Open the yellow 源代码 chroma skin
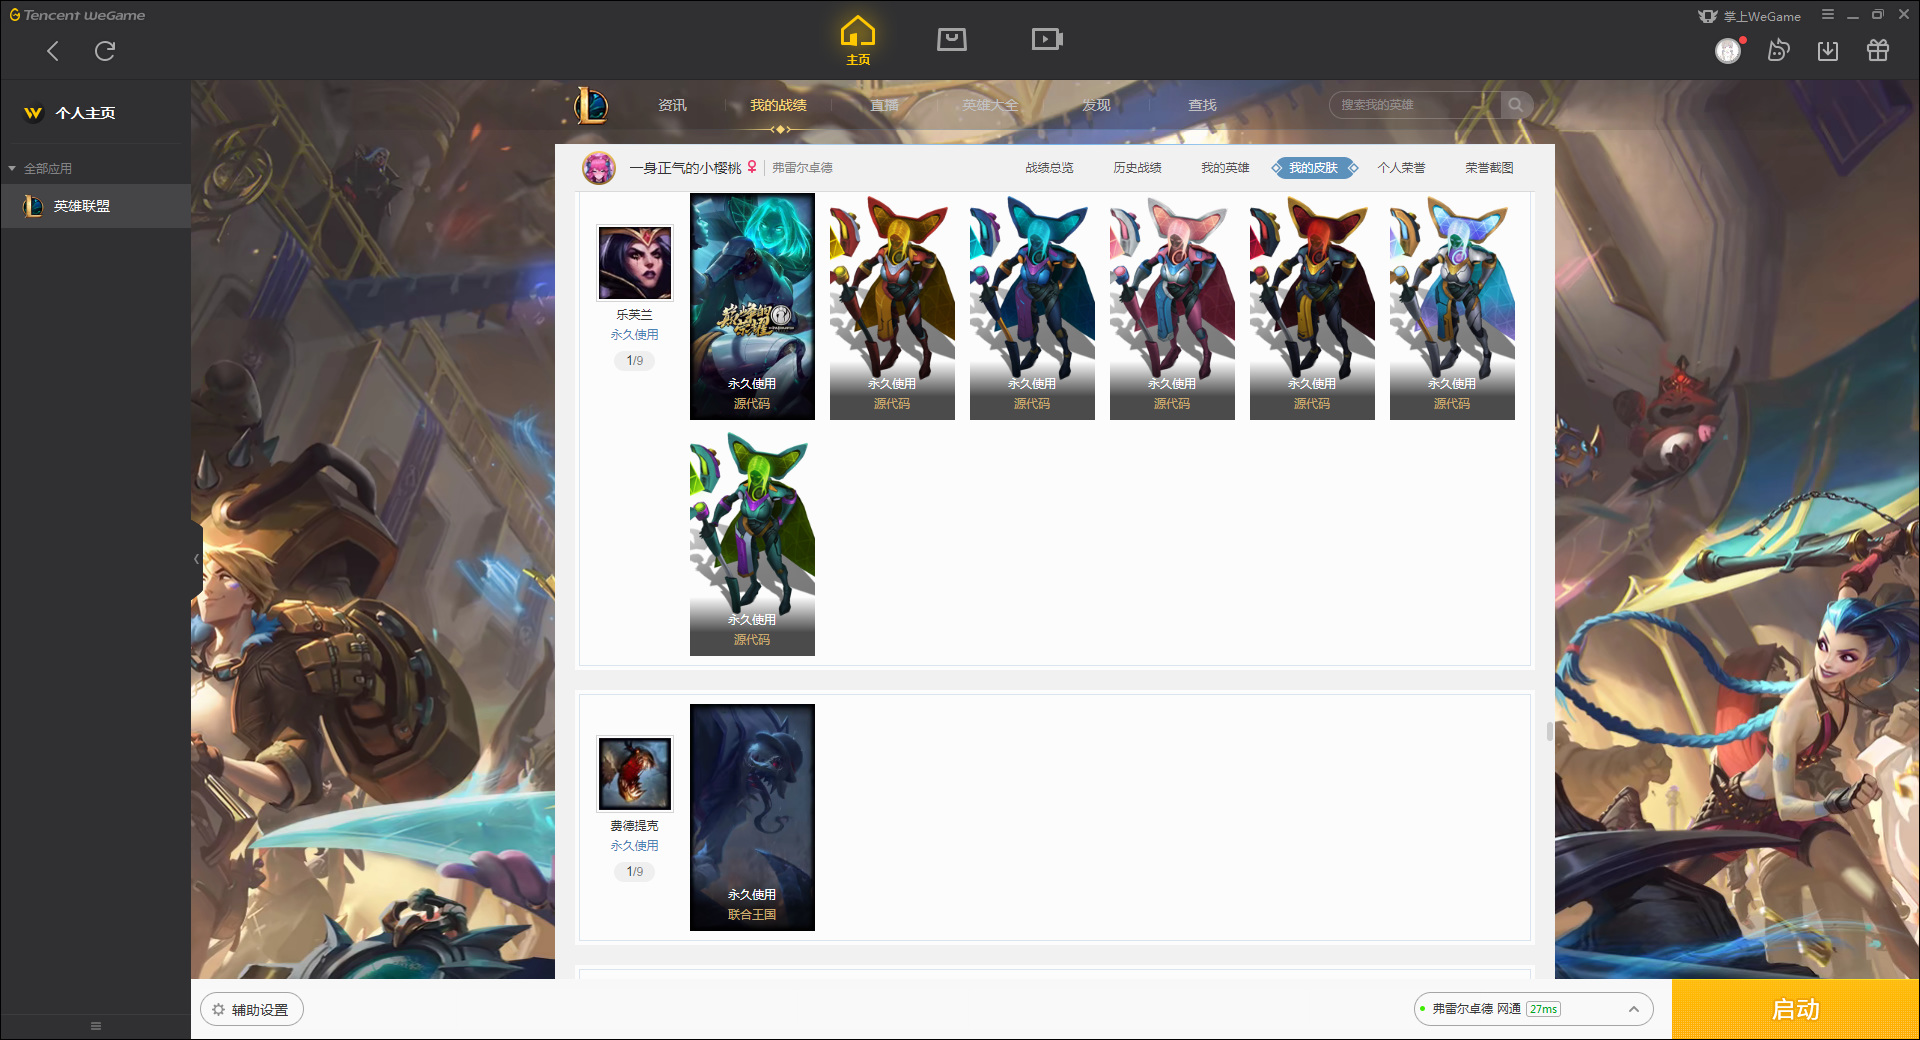This screenshot has width=1920, height=1040. tap(892, 306)
